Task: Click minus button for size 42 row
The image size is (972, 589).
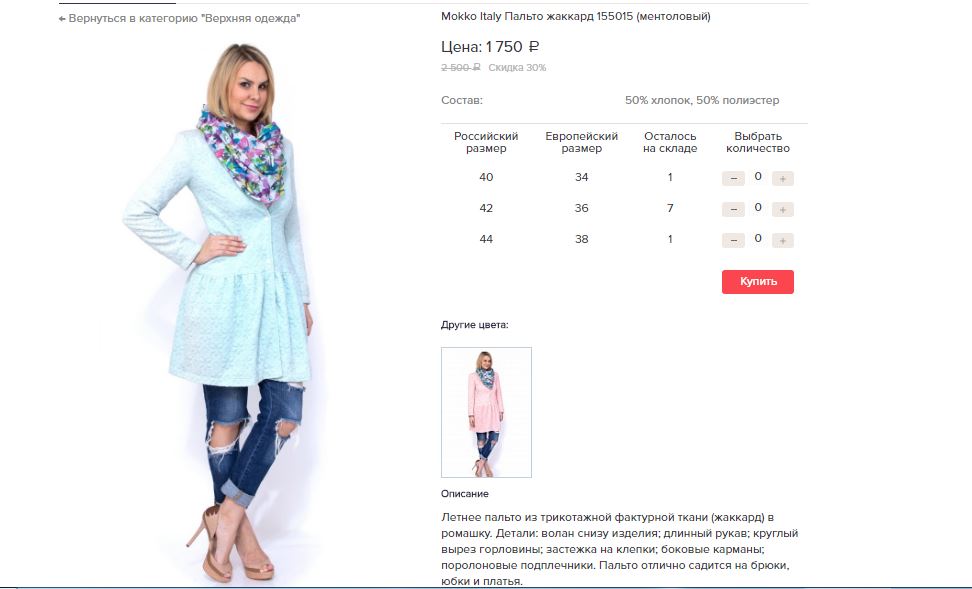Action: [x=733, y=210]
